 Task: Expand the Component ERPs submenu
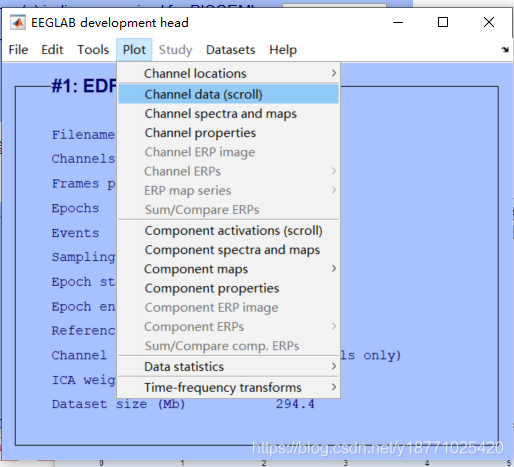coord(229,327)
